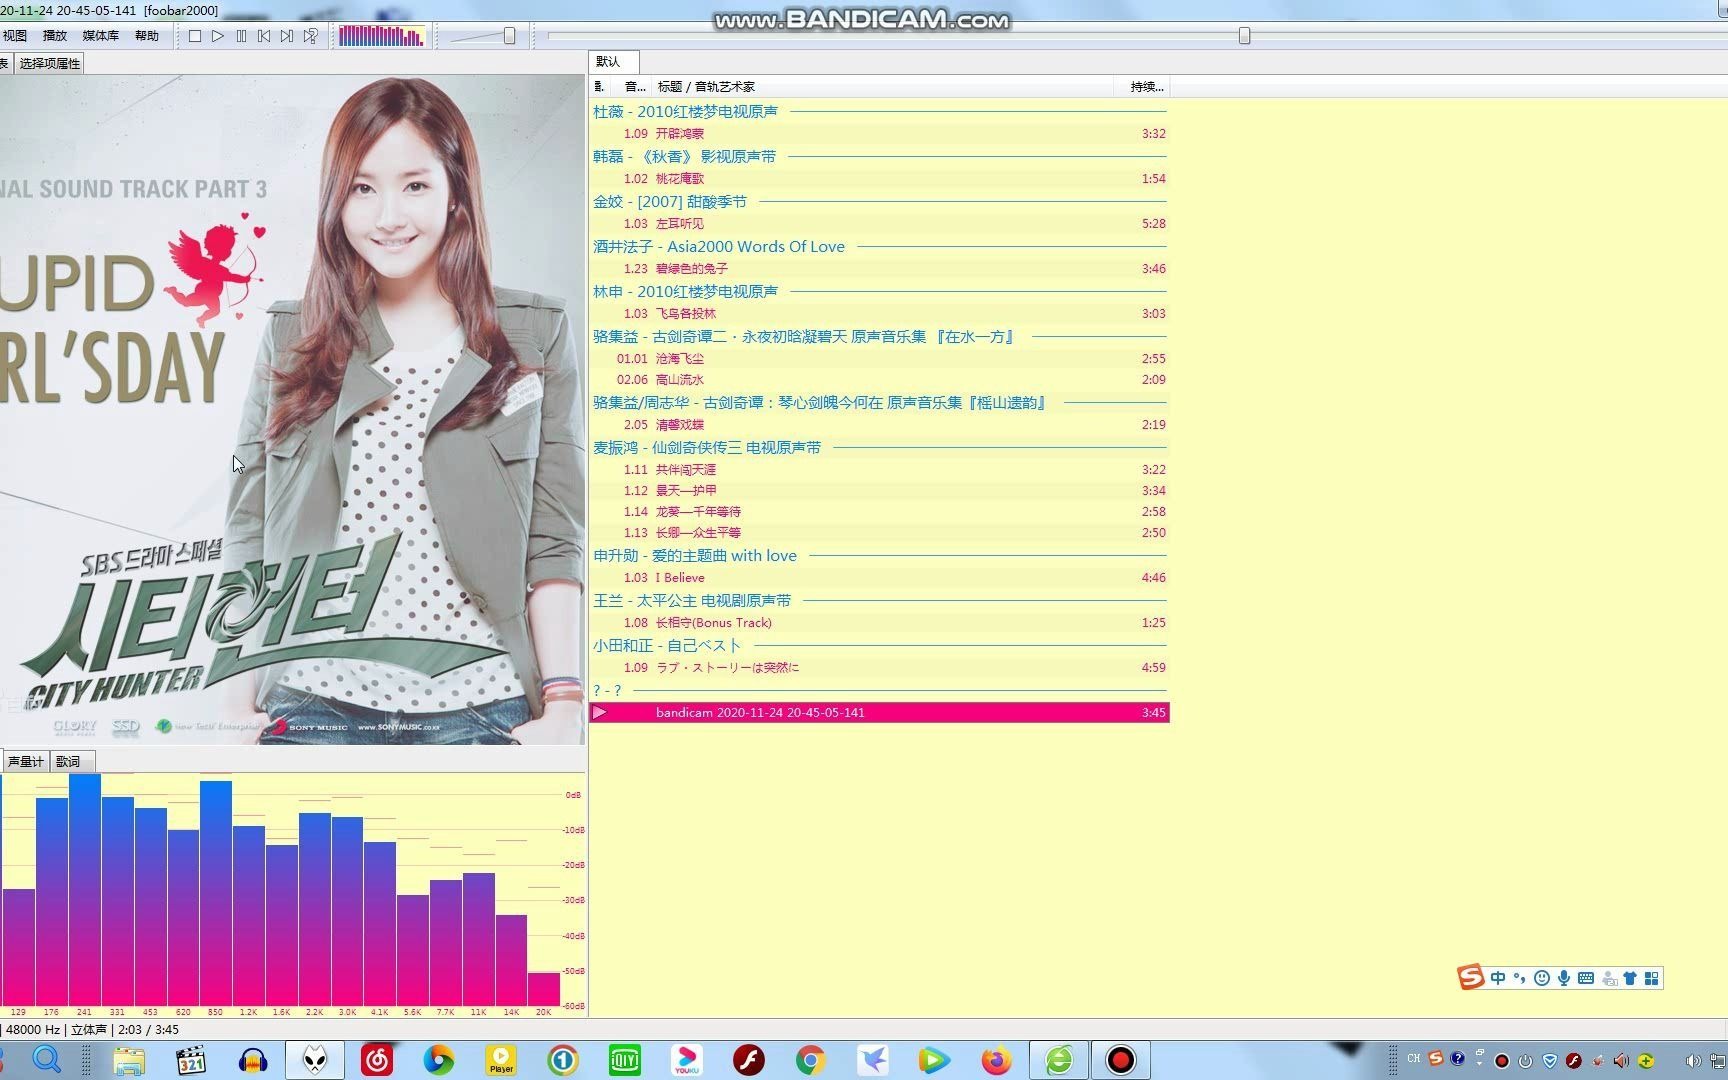Open the 视图 menu
1728x1080 pixels.
(x=15, y=36)
